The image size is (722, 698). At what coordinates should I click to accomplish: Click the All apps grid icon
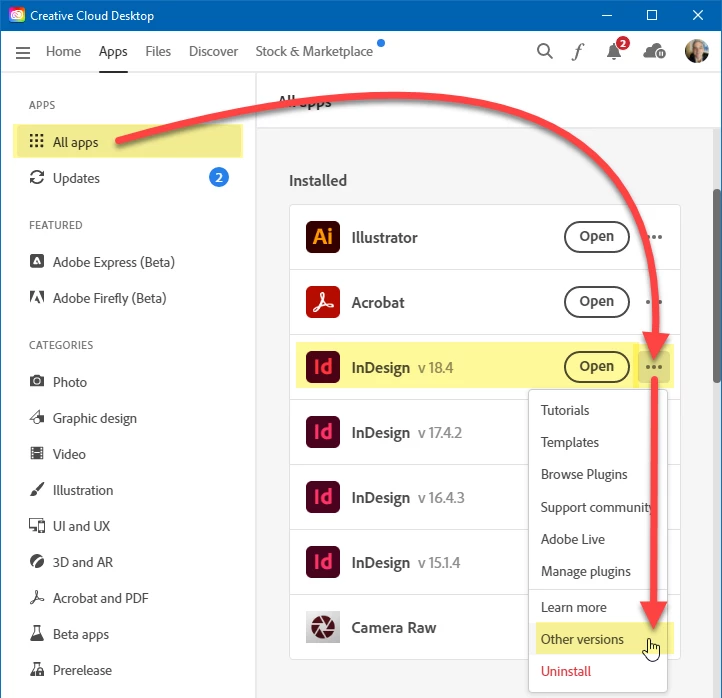point(36,141)
